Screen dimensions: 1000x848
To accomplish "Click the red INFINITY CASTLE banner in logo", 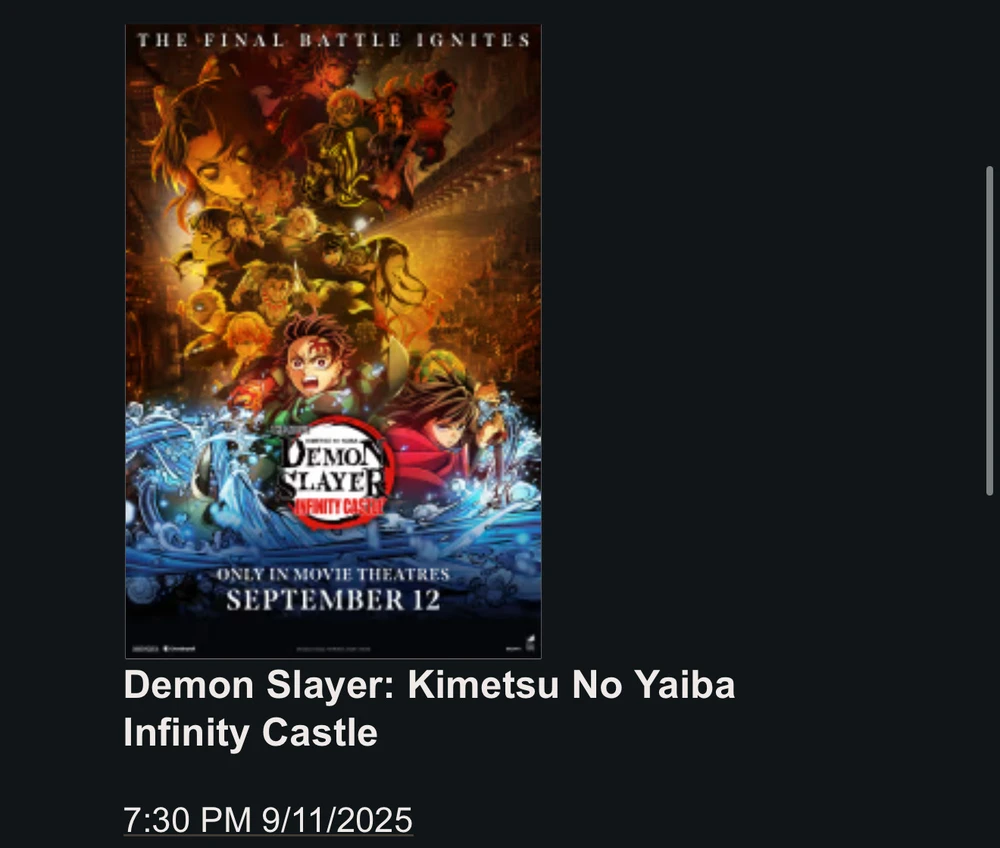I will (338, 506).
